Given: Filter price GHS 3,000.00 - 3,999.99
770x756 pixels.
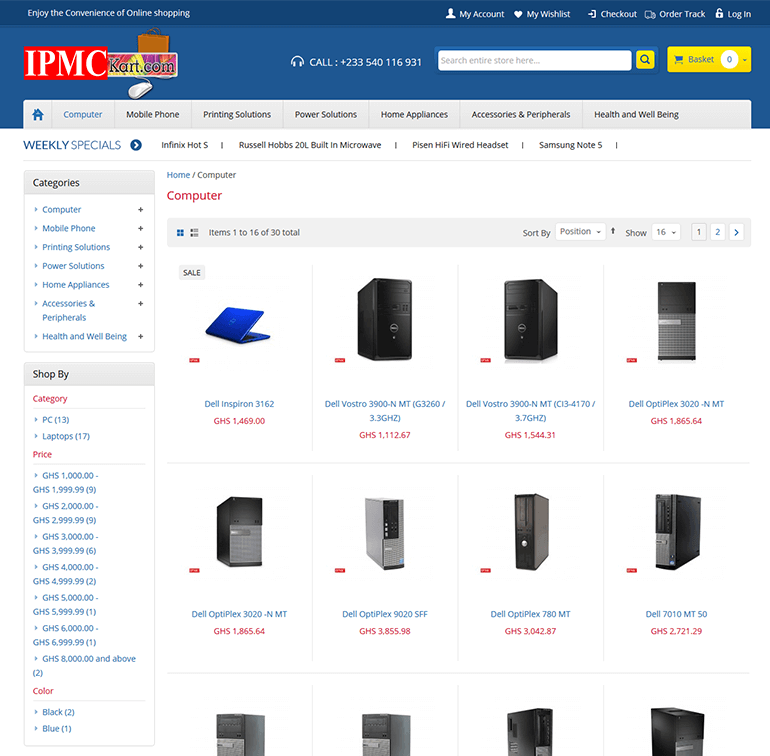Looking at the screenshot, I should point(66,543).
